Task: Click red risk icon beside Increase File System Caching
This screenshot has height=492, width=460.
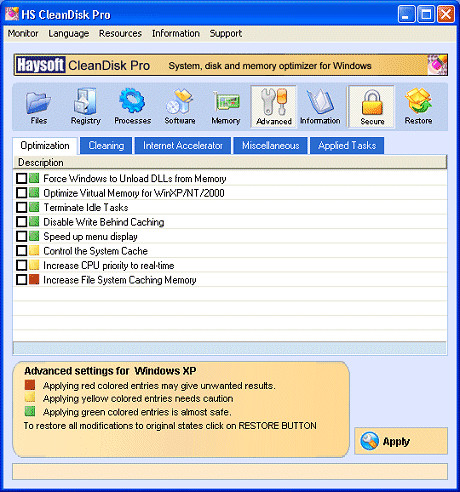Action: (x=34, y=280)
